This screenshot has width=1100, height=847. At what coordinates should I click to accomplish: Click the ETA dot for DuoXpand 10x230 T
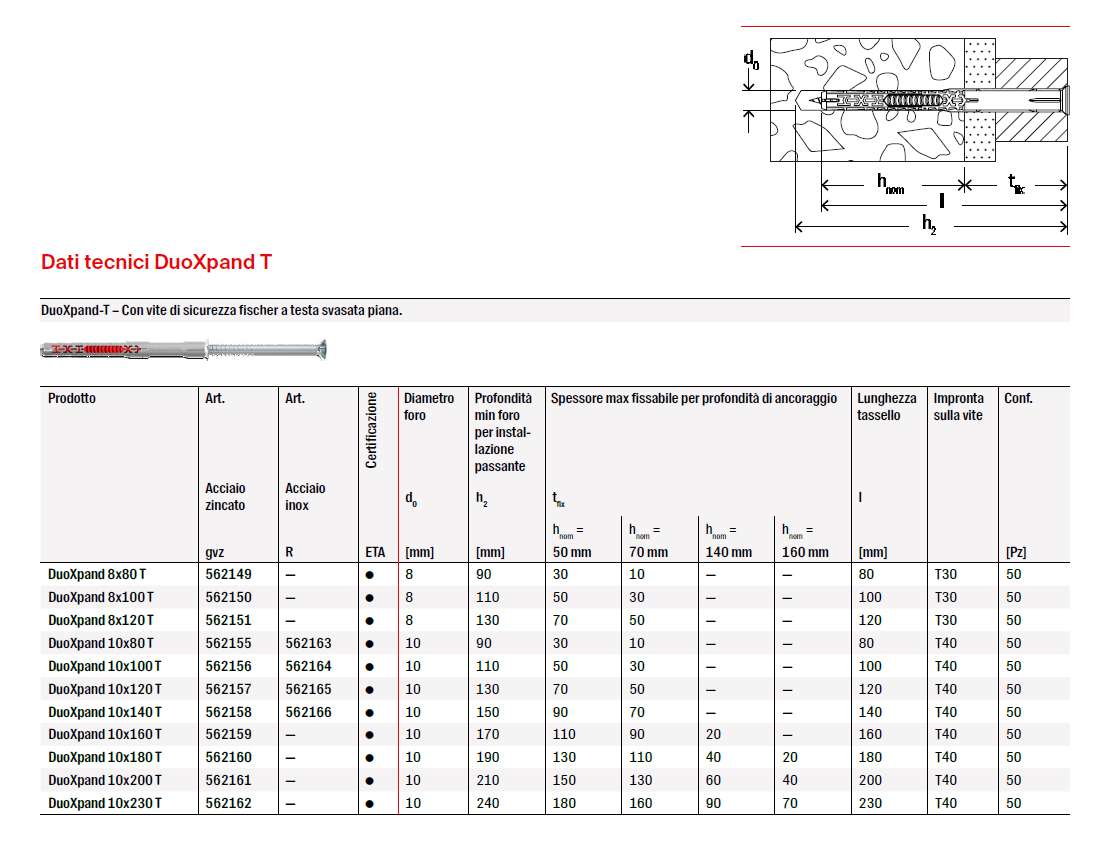point(369,804)
